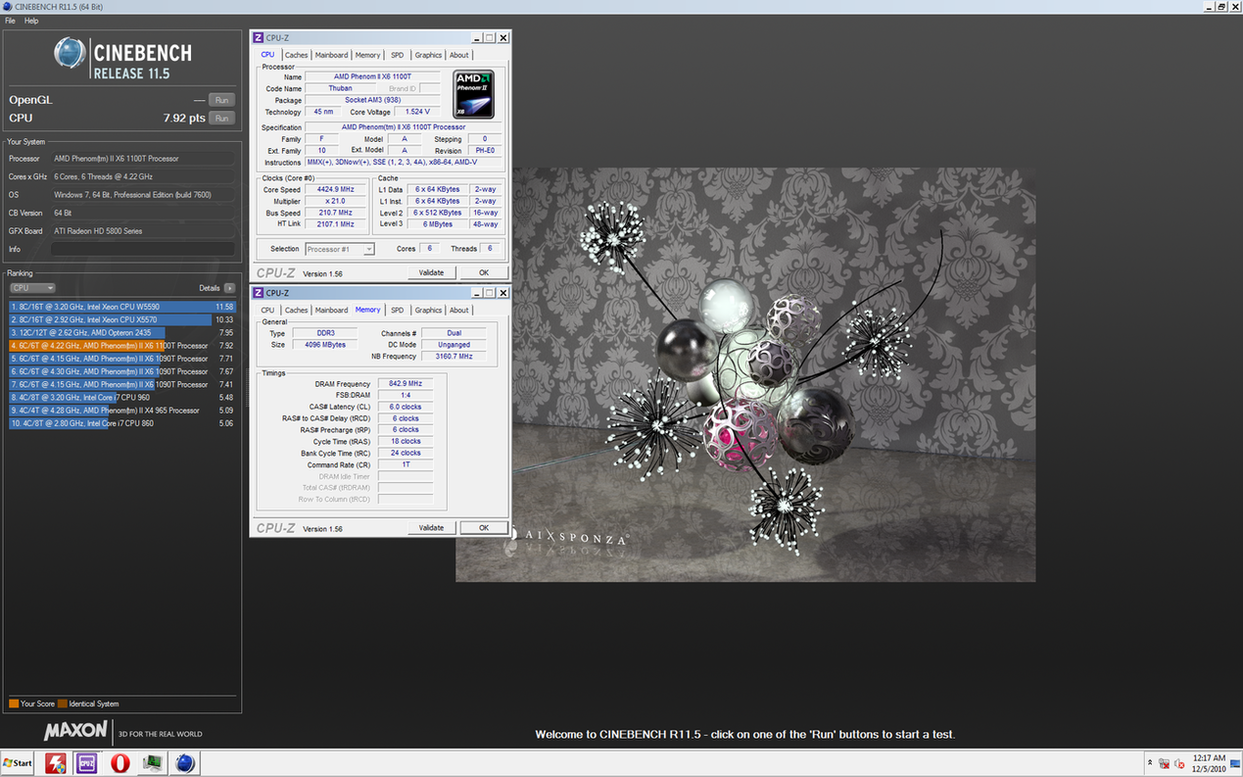Select the highlighted Phenom II X6 1100T ranking row
This screenshot has height=777, width=1243.
pos(122,346)
